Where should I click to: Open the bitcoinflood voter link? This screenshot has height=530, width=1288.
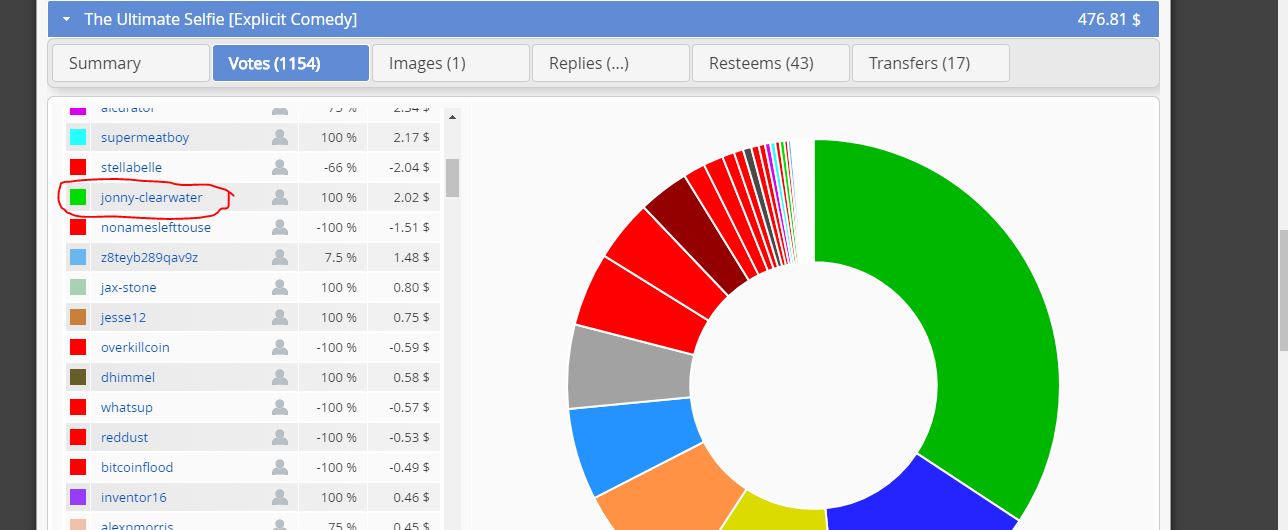click(x=137, y=467)
